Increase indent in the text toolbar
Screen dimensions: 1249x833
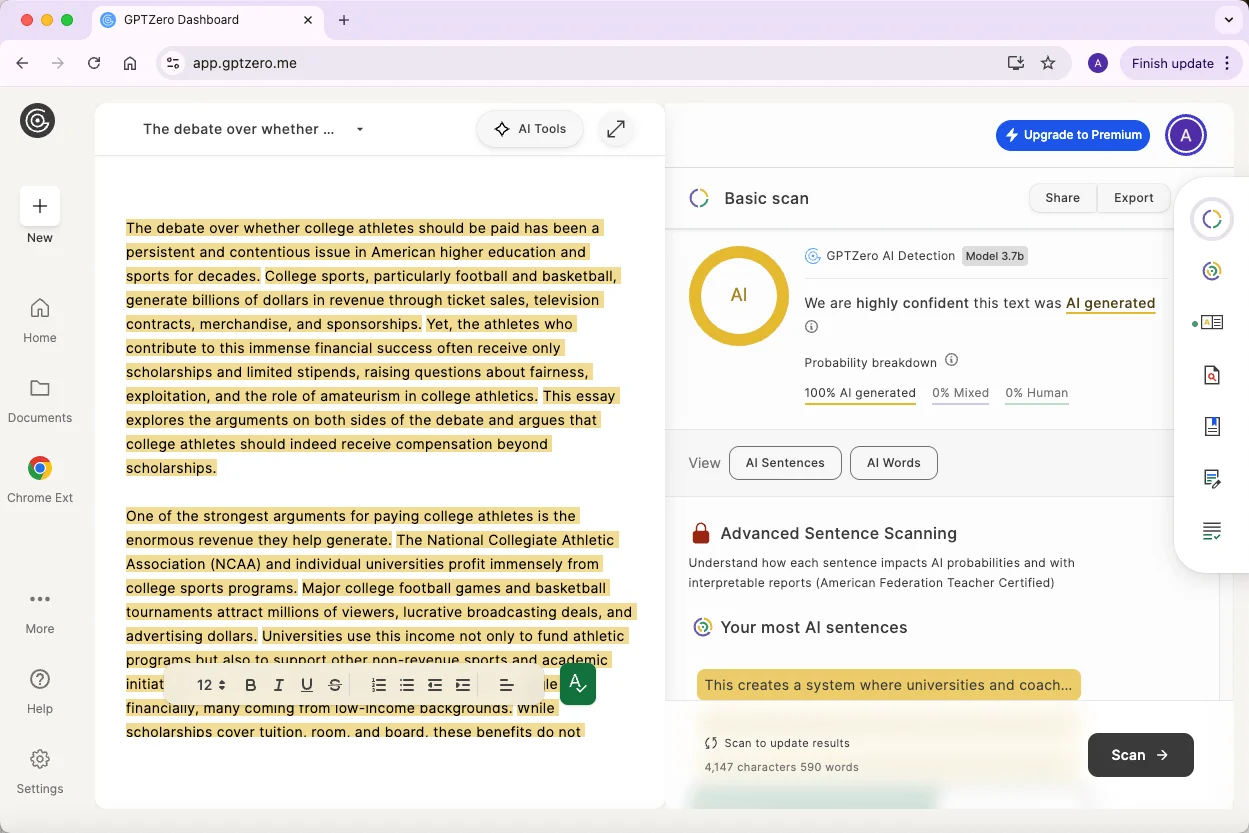(463, 685)
